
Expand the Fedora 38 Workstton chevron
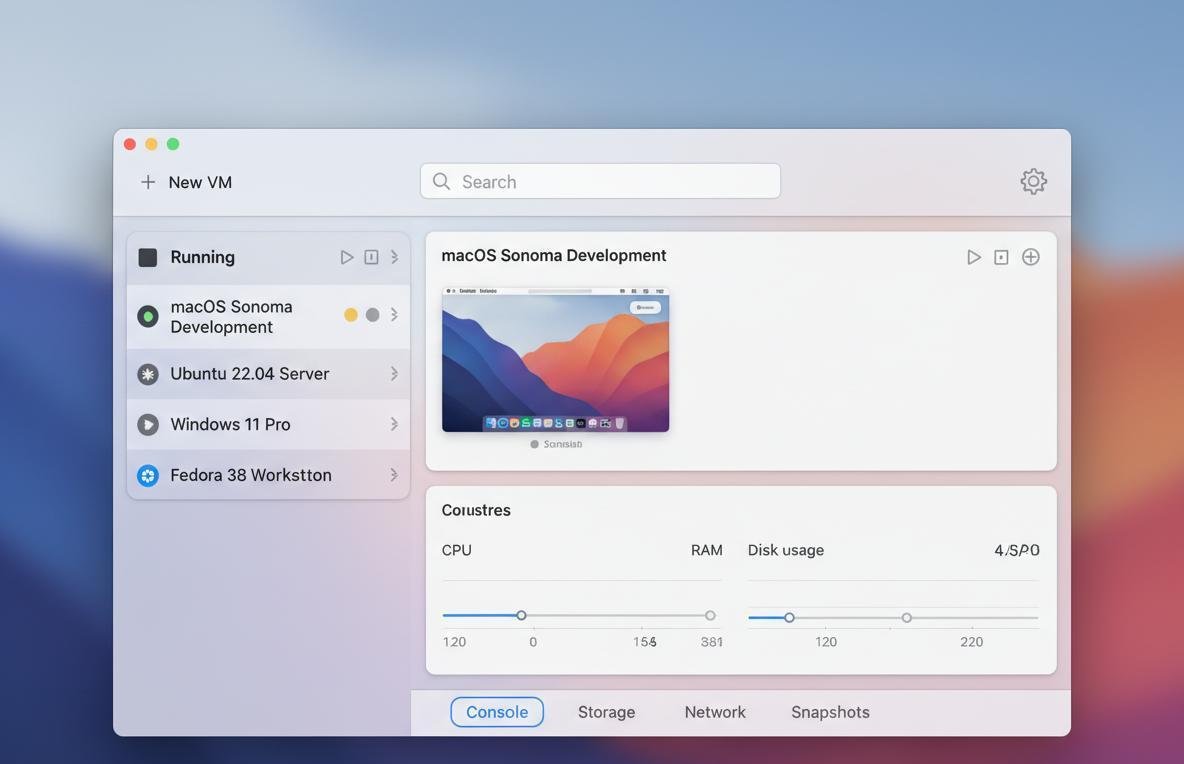394,475
